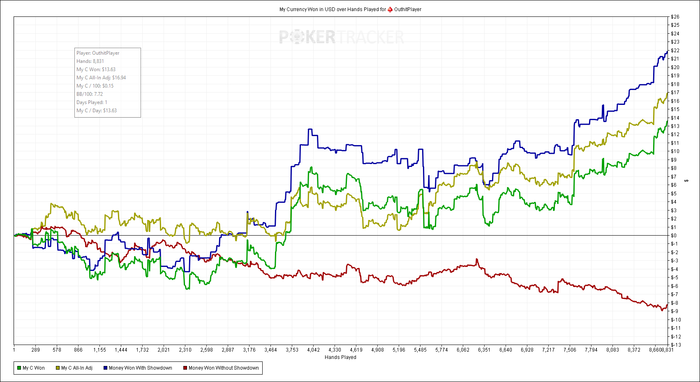
Task: Click 'My C / Day: $13.63' line
Action: [96, 110]
